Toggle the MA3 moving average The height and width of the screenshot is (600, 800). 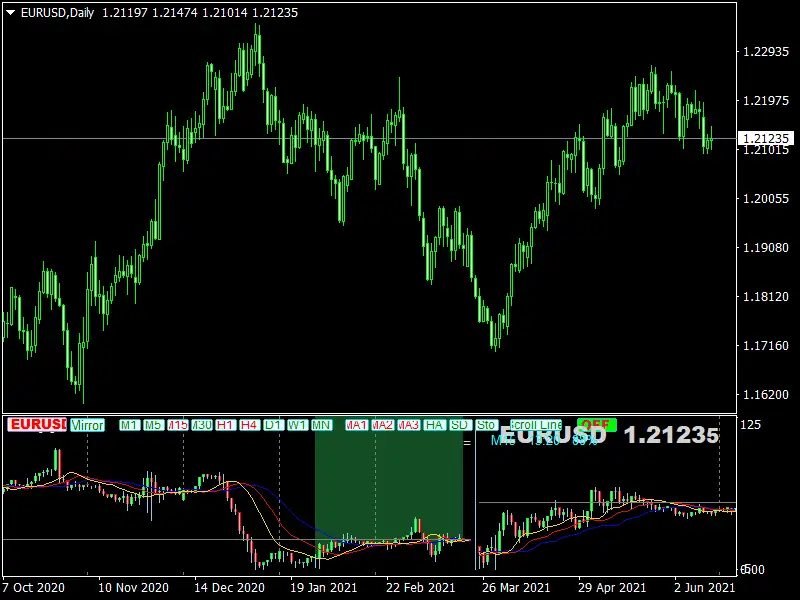tap(408, 425)
